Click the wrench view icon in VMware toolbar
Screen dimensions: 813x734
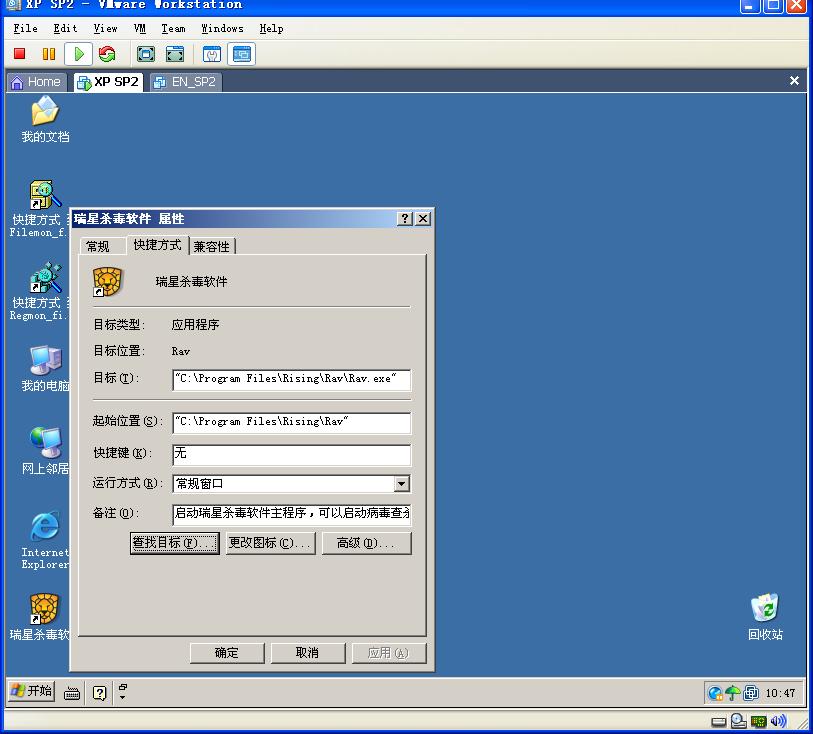[x=212, y=54]
